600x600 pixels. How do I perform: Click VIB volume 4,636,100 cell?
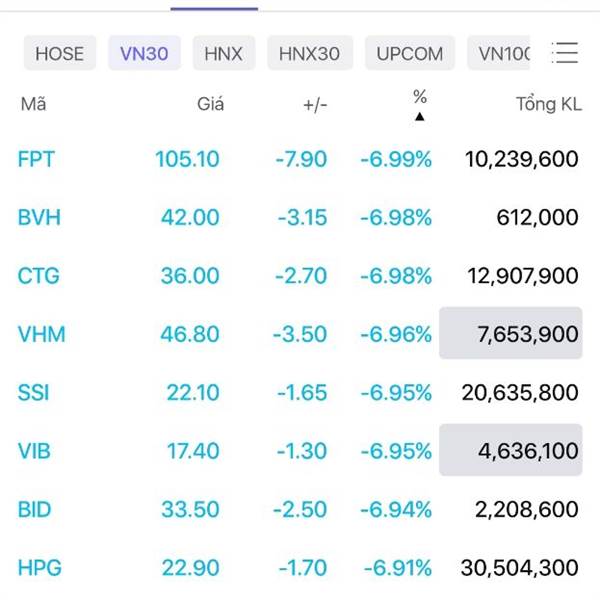511,450
